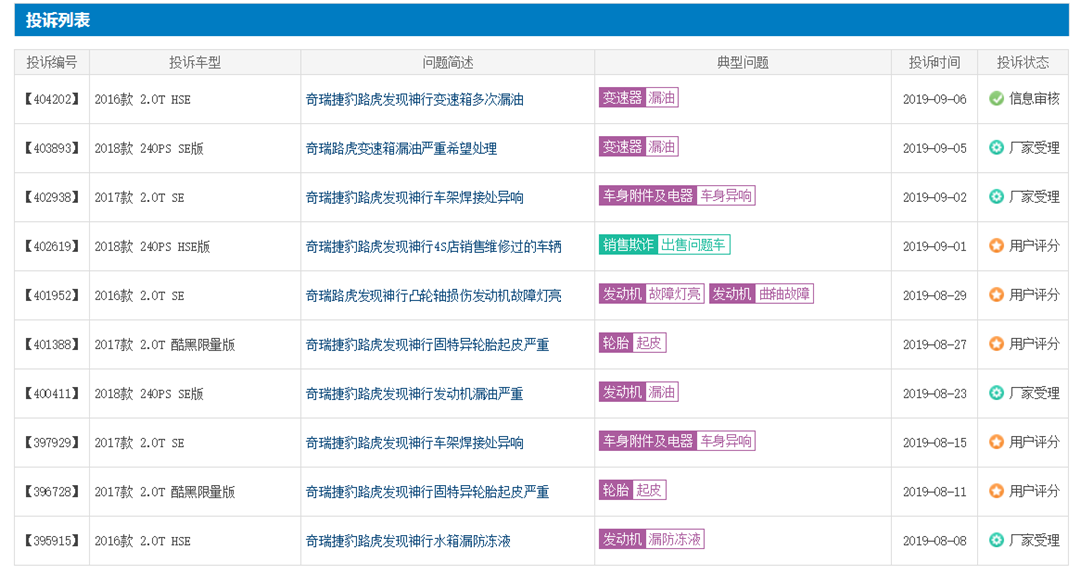The height and width of the screenshot is (574, 1080).
Task: Click the green checkmark icon beside 信息审核
Action: (x=996, y=99)
